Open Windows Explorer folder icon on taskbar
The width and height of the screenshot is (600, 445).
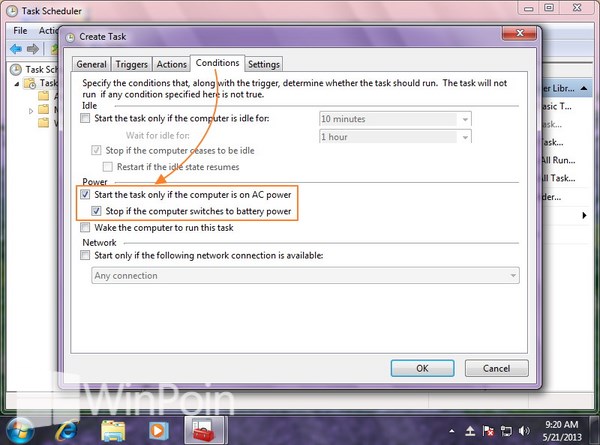tap(112, 431)
